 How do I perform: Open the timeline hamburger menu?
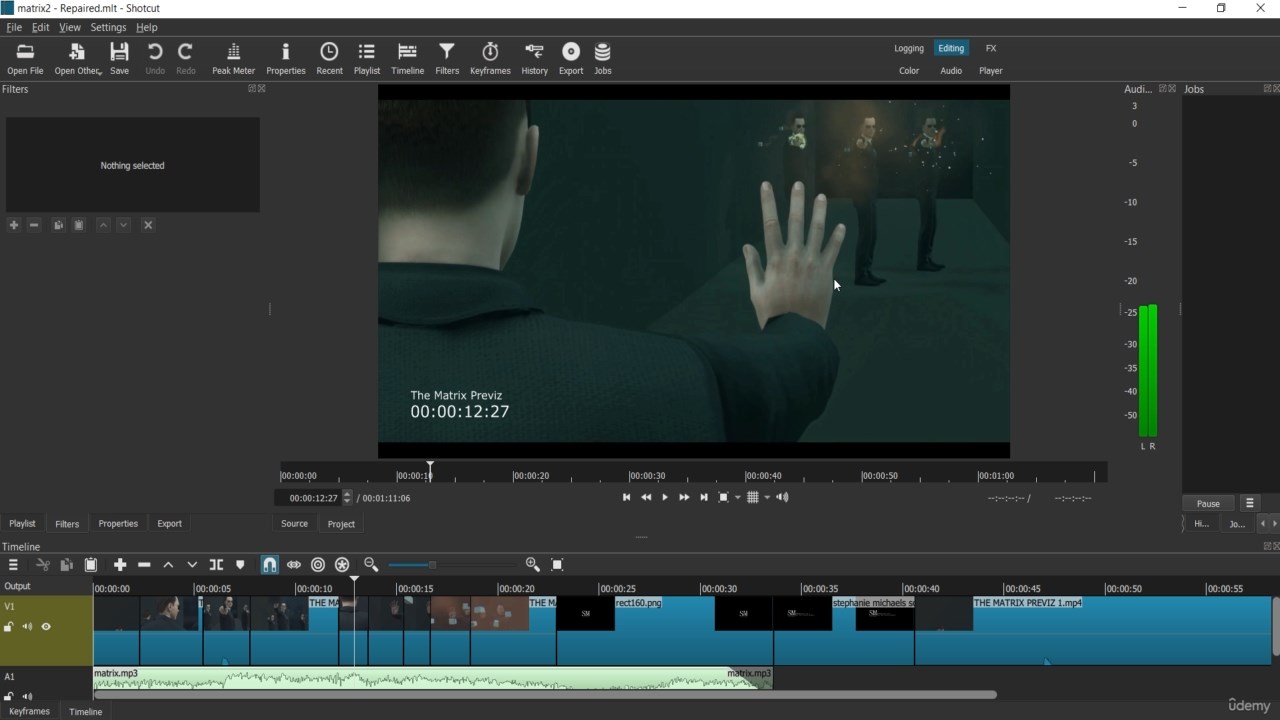click(13, 565)
